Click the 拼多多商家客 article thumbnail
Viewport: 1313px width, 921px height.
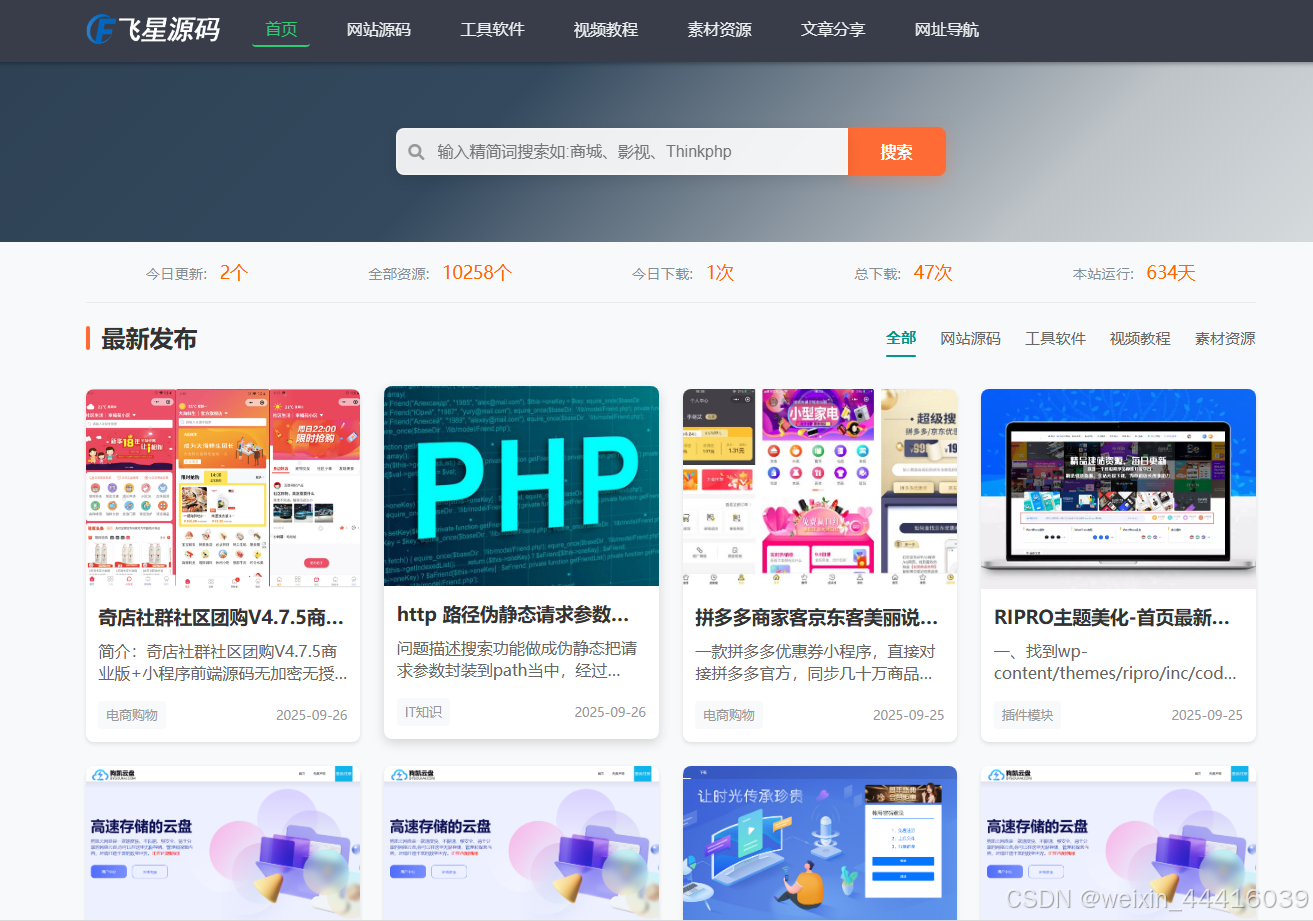point(819,486)
